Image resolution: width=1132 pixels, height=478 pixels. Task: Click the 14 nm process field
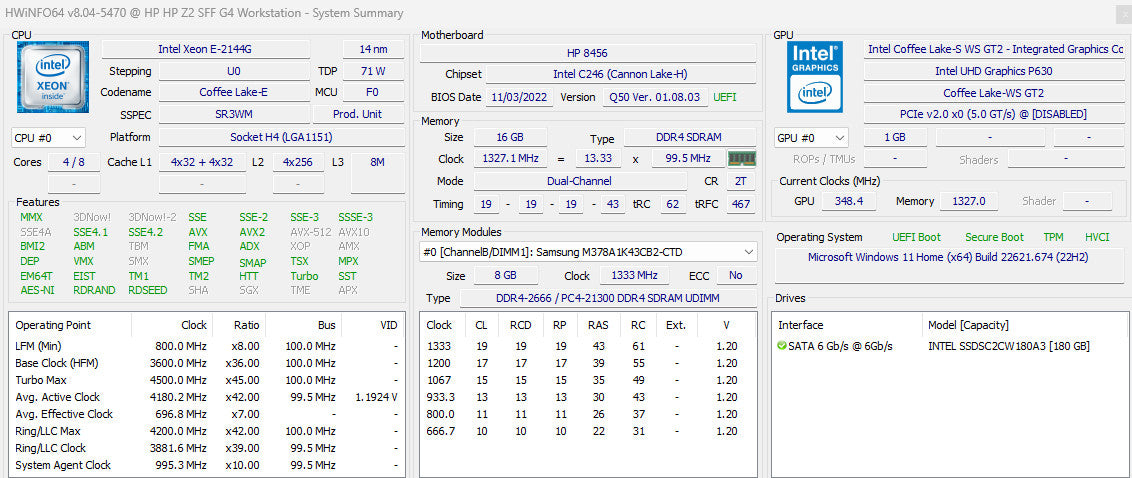[x=373, y=49]
